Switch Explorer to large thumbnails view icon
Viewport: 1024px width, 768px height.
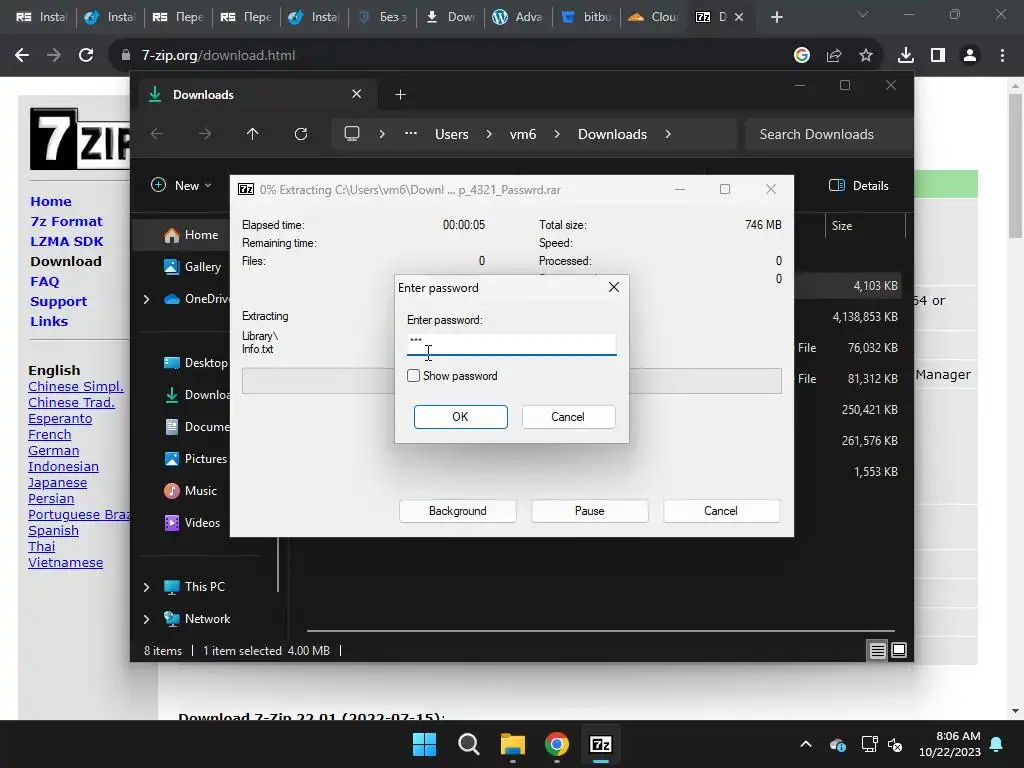click(x=899, y=650)
